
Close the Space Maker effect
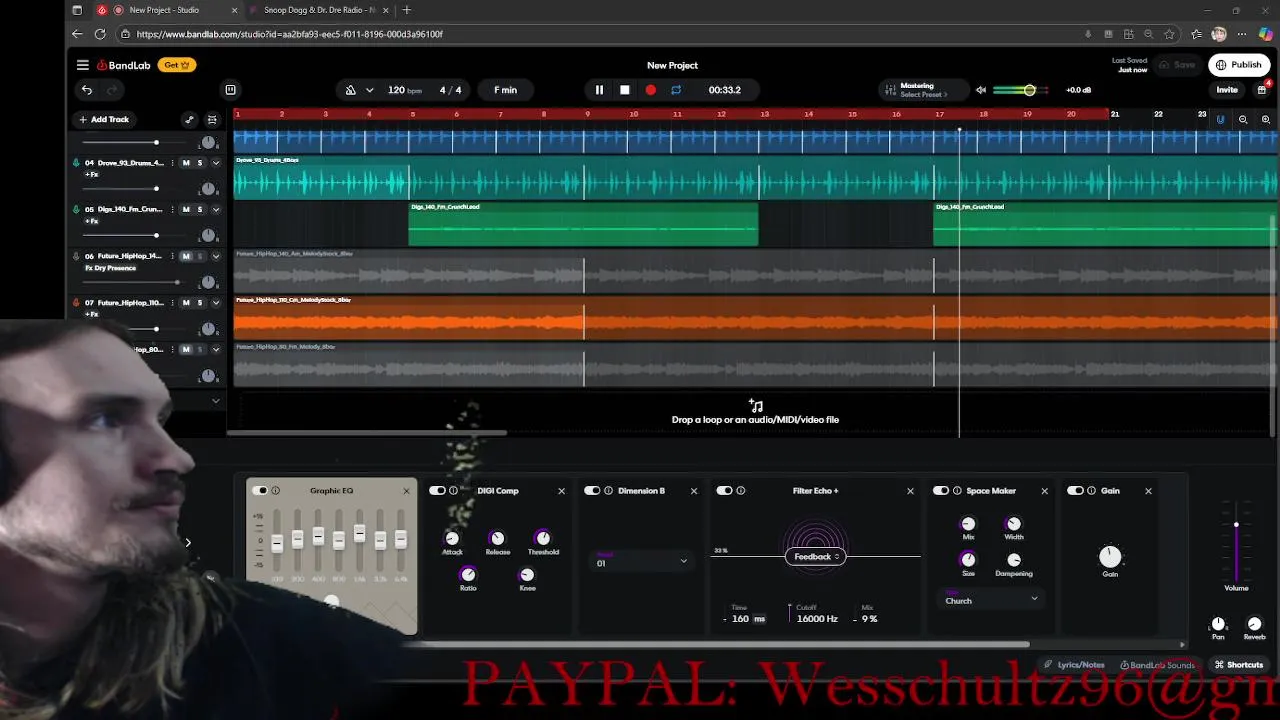pos(1045,491)
